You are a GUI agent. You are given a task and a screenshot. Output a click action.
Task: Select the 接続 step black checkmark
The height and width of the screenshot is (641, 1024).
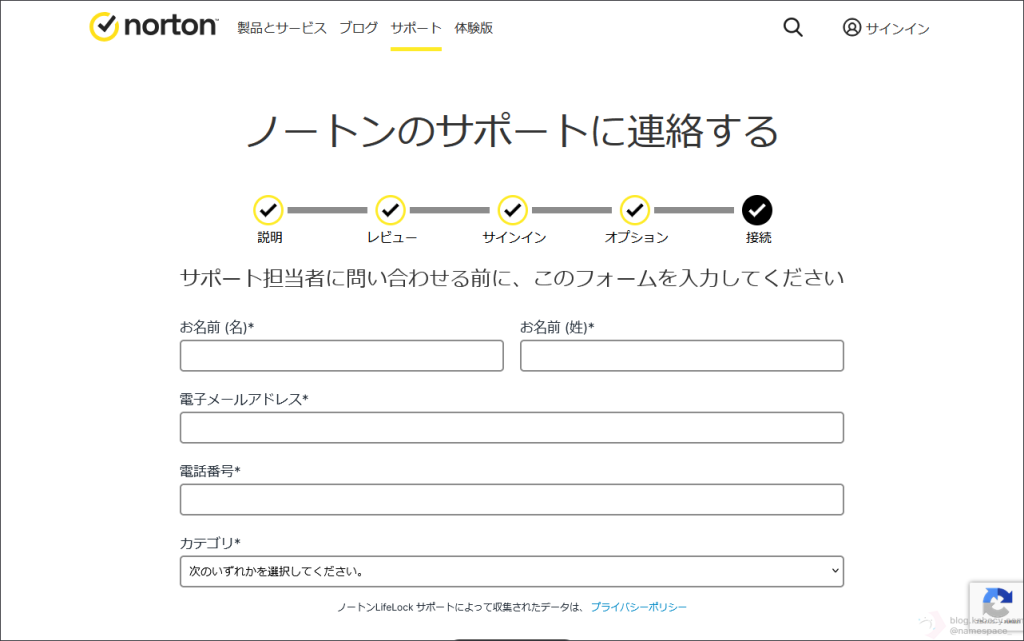pos(757,210)
